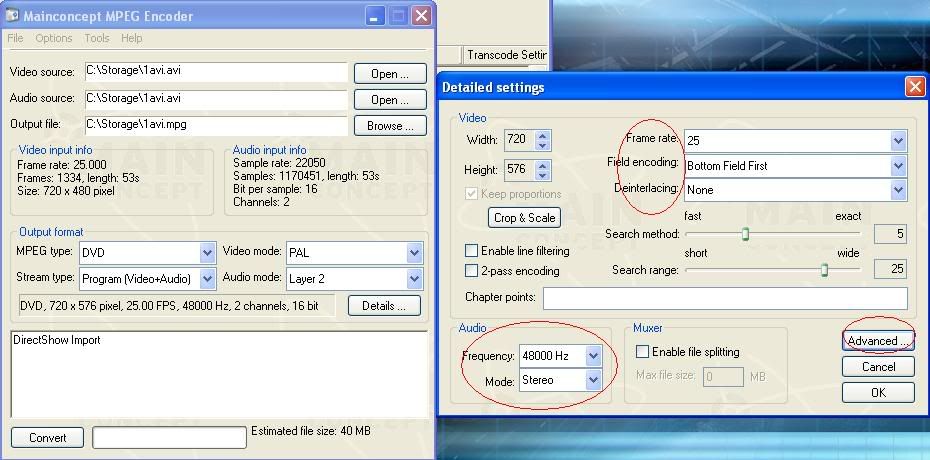930x460 pixels.
Task: Expand the Frame rate dropdown
Action: (898, 141)
